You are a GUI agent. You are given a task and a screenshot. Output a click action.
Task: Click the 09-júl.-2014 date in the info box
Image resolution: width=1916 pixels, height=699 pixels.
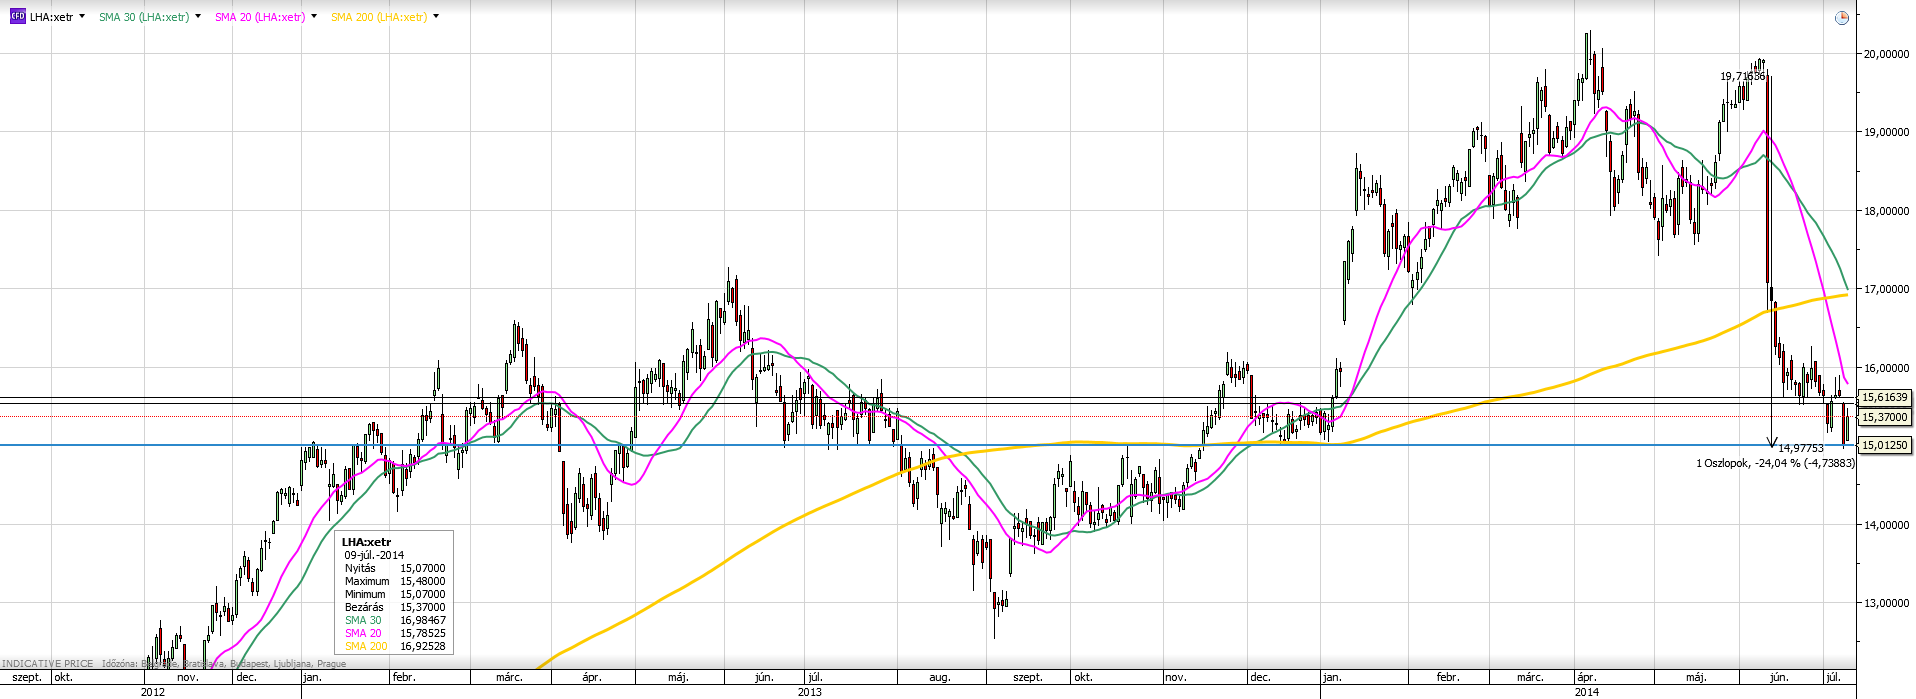tap(374, 555)
